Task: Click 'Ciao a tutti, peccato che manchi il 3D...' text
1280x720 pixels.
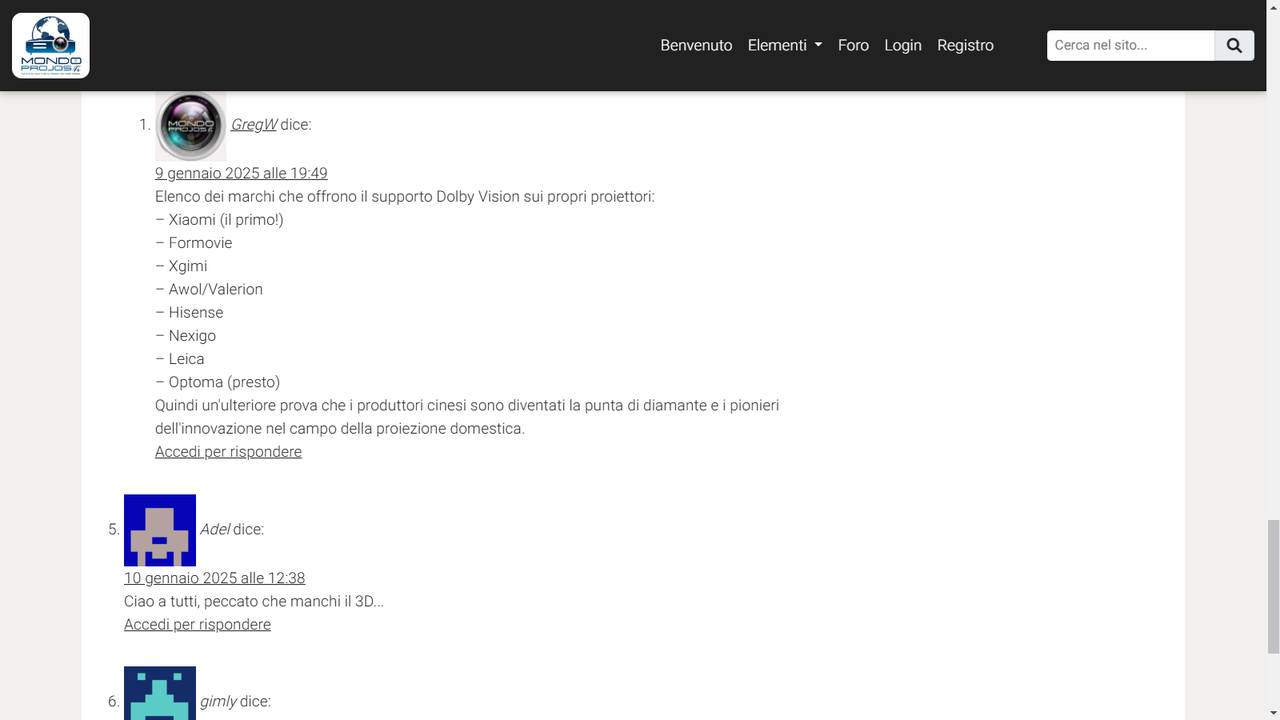Action: coord(254,601)
